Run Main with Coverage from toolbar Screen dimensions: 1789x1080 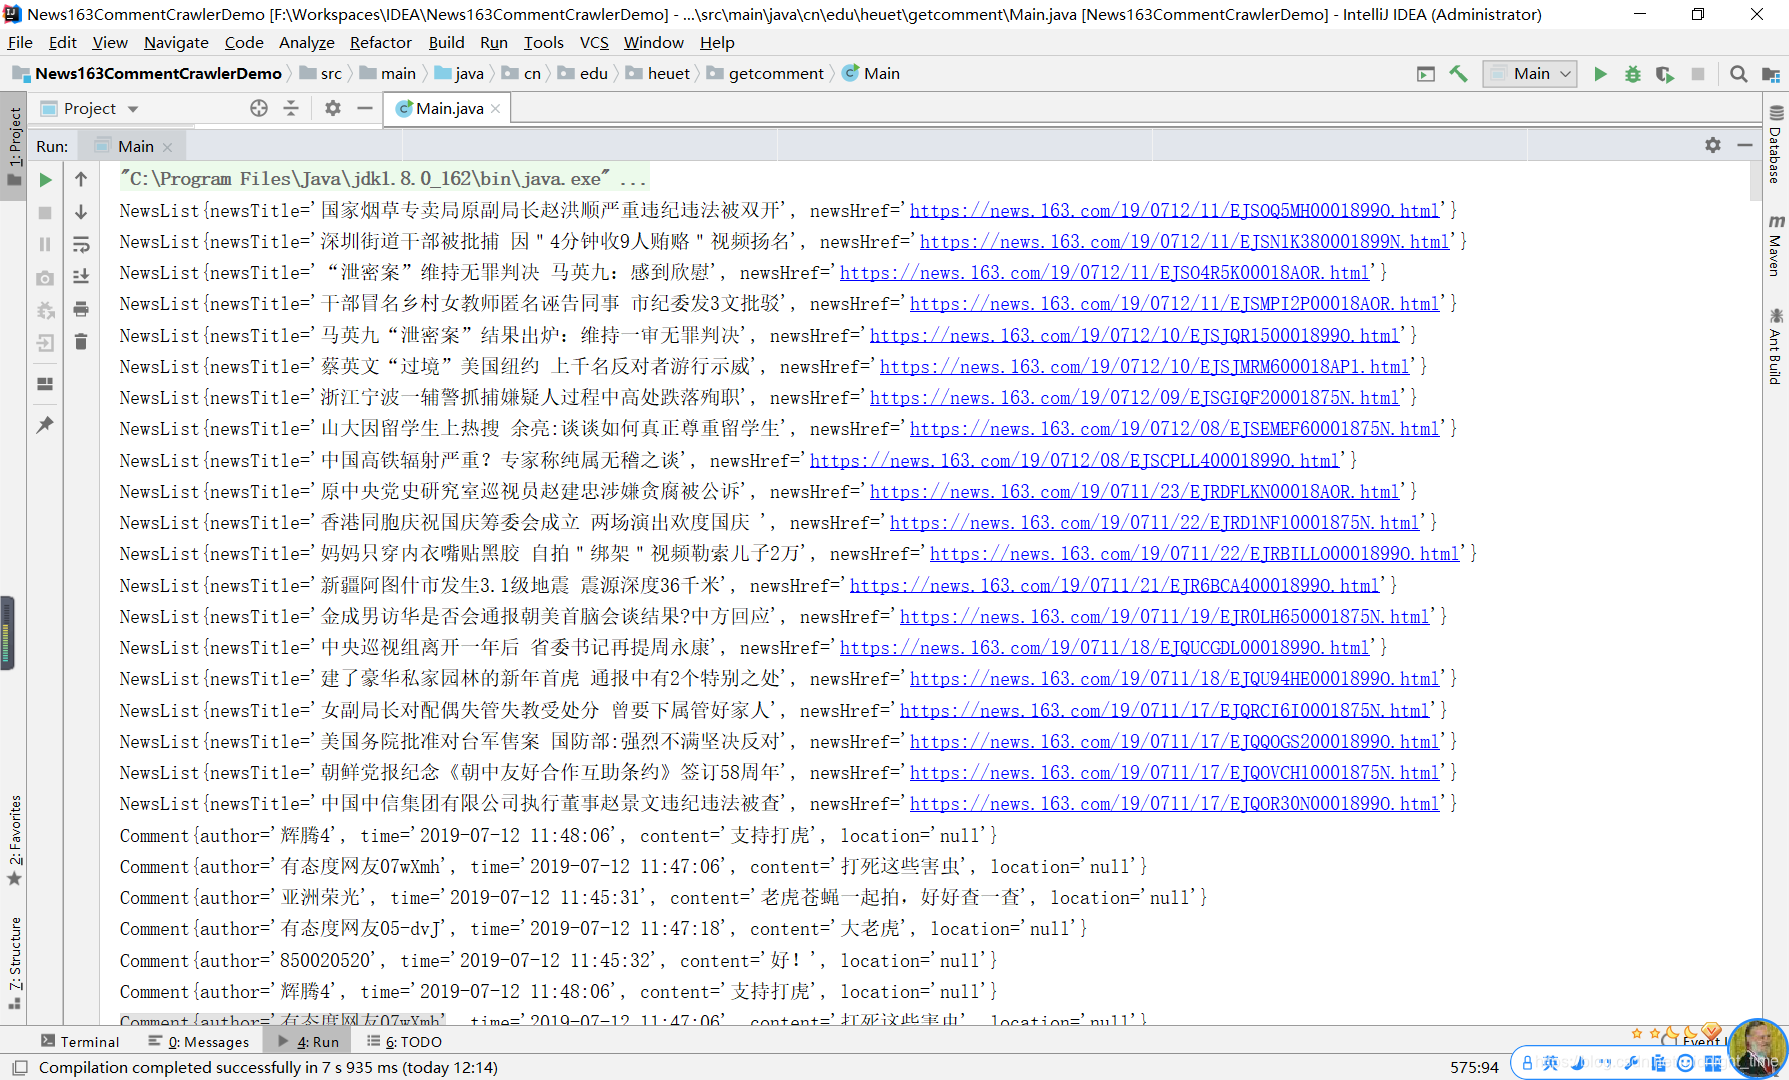pyautogui.click(x=1665, y=74)
